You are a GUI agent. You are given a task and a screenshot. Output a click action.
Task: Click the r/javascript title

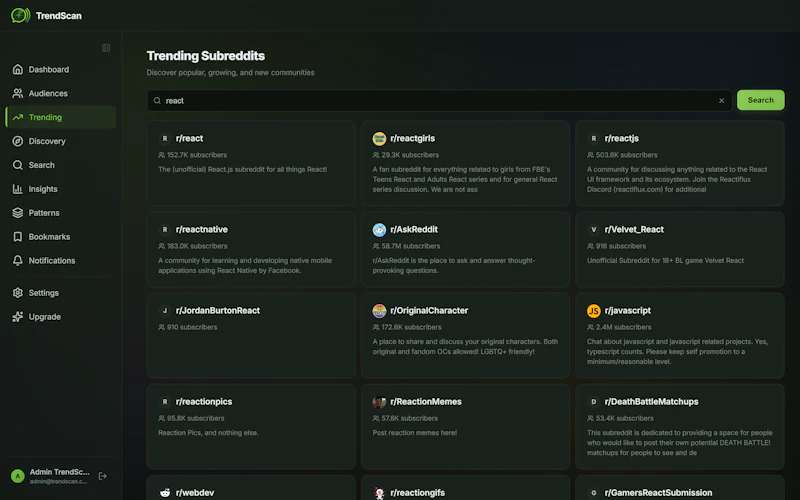[628, 311]
